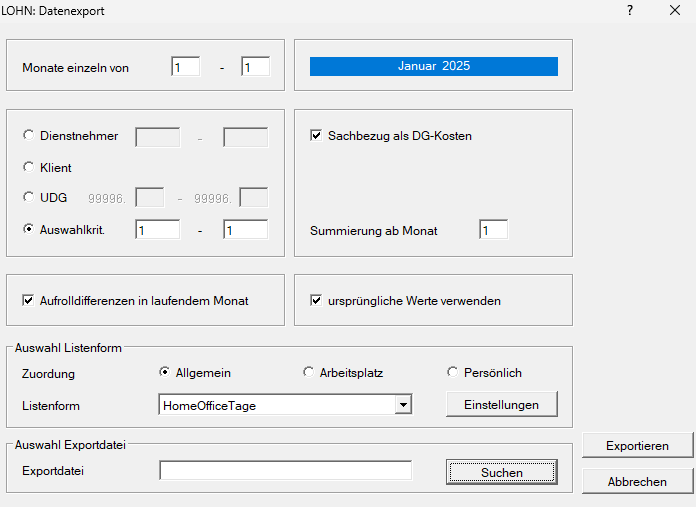Toggle ursprüngliche Werte verwenden checkbox
The height and width of the screenshot is (507, 696).
point(317,300)
